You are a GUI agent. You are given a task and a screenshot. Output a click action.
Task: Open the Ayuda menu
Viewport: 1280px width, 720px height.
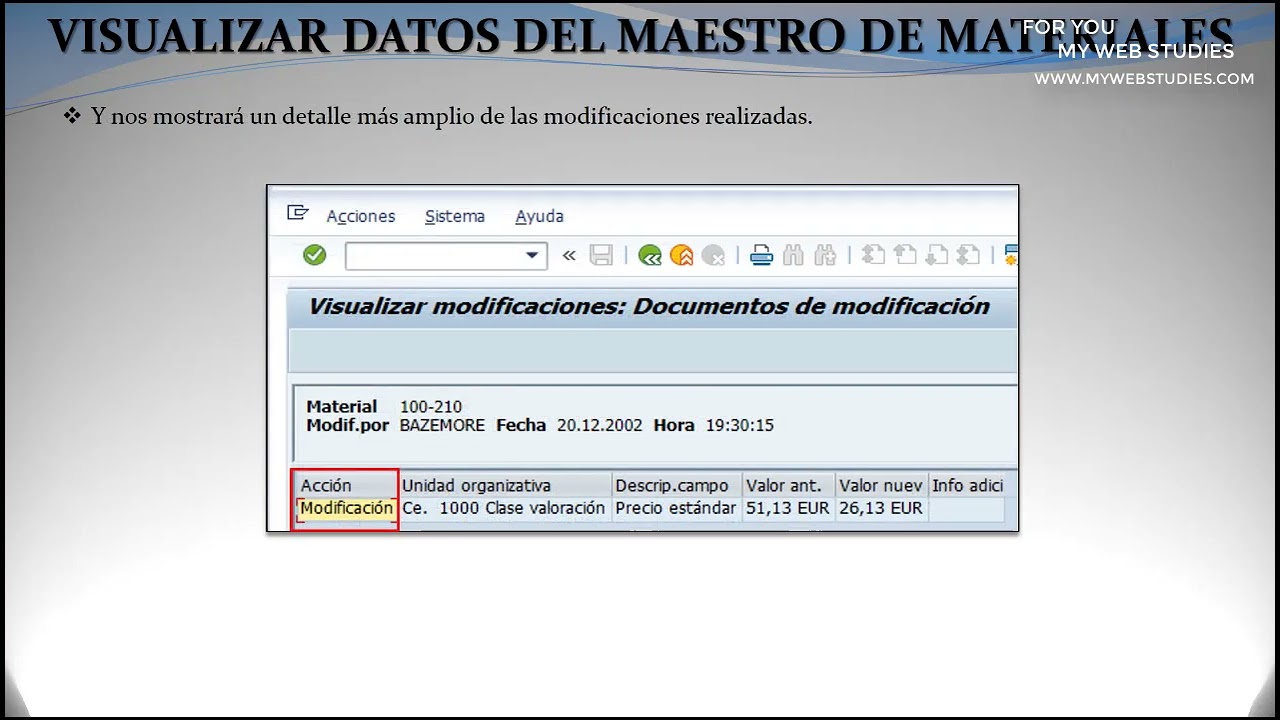540,216
